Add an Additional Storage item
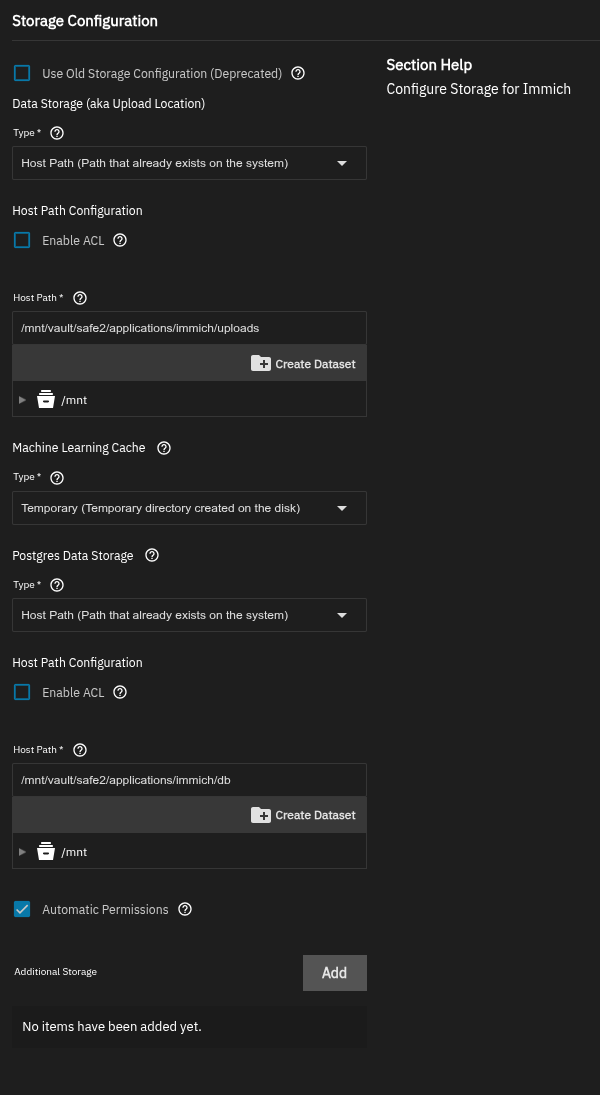Image resolution: width=600 pixels, height=1095 pixels. (334, 972)
